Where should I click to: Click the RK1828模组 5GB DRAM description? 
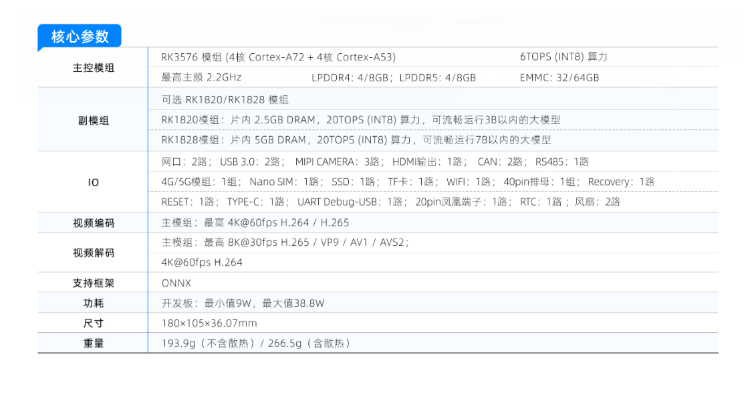(356, 140)
